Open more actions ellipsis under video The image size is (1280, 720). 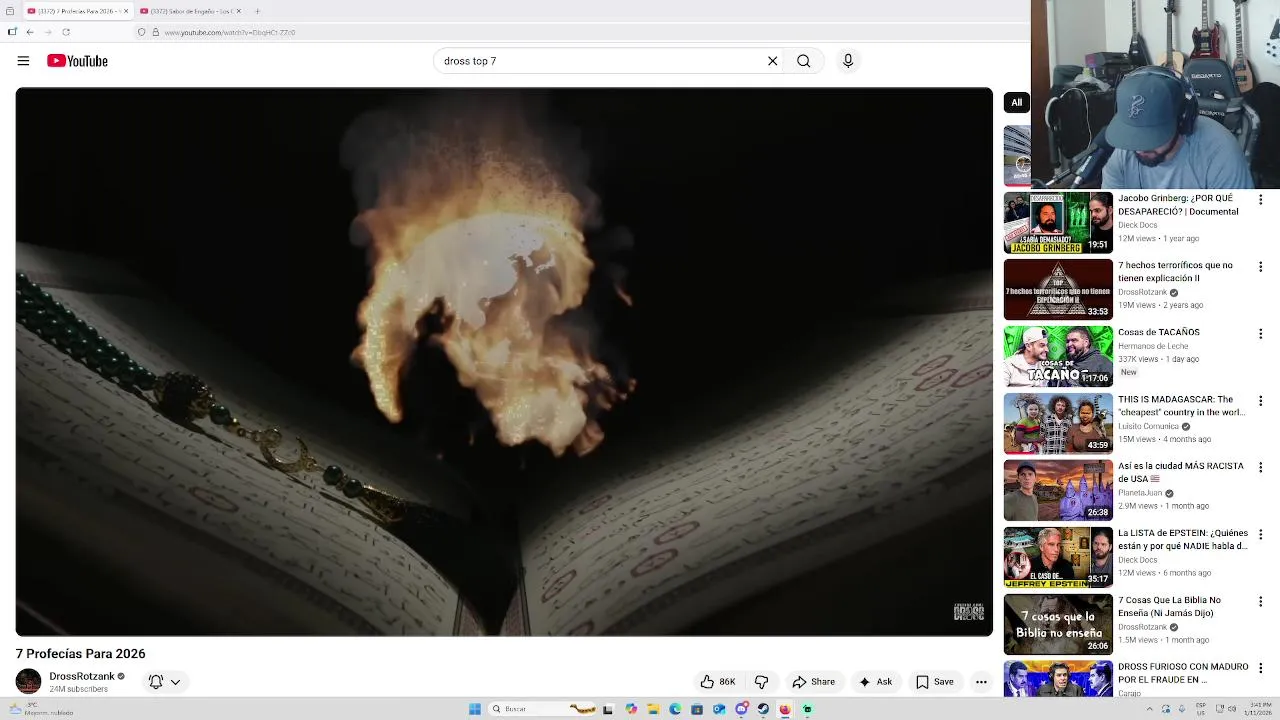point(981,682)
